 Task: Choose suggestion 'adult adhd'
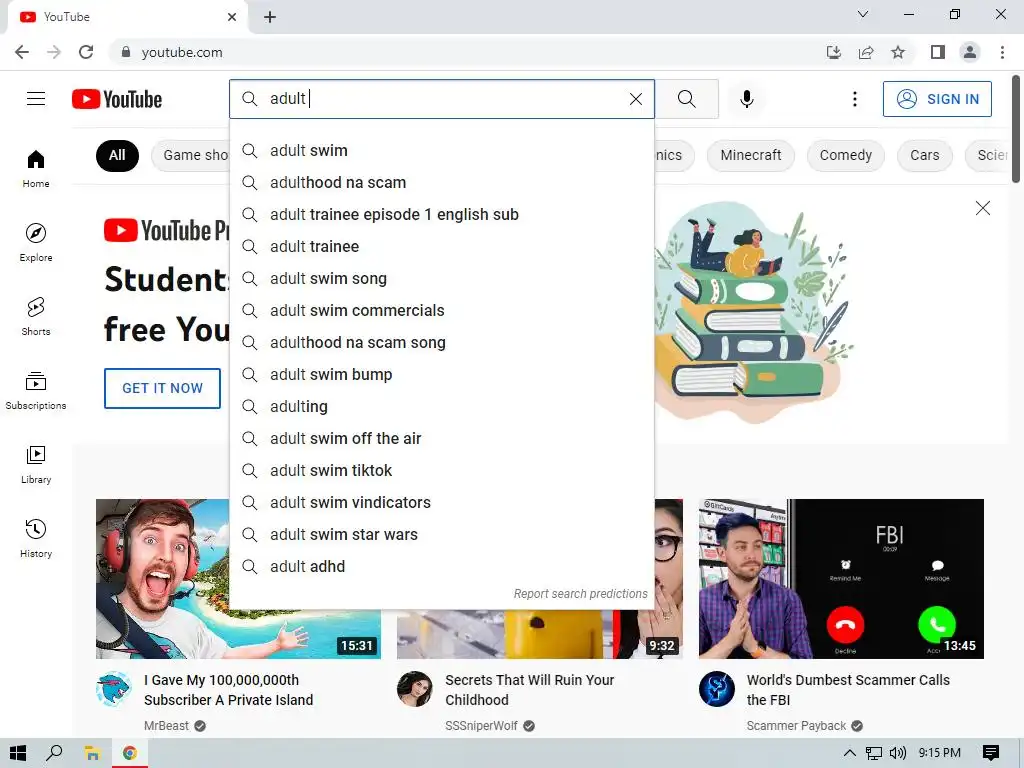[441, 566]
